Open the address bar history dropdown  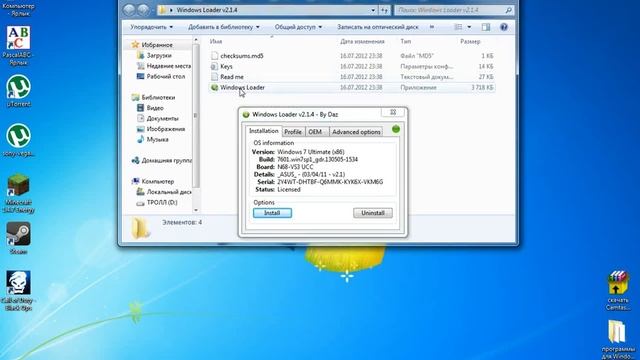tap(373, 10)
